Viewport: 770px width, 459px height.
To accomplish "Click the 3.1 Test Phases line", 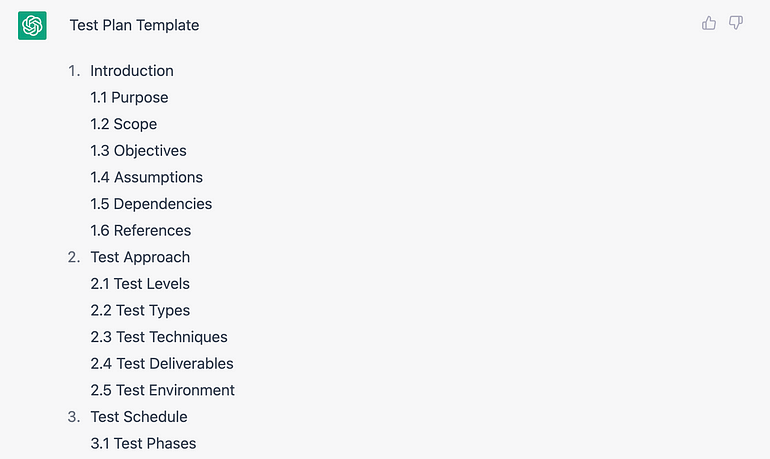I will [x=143, y=443].
